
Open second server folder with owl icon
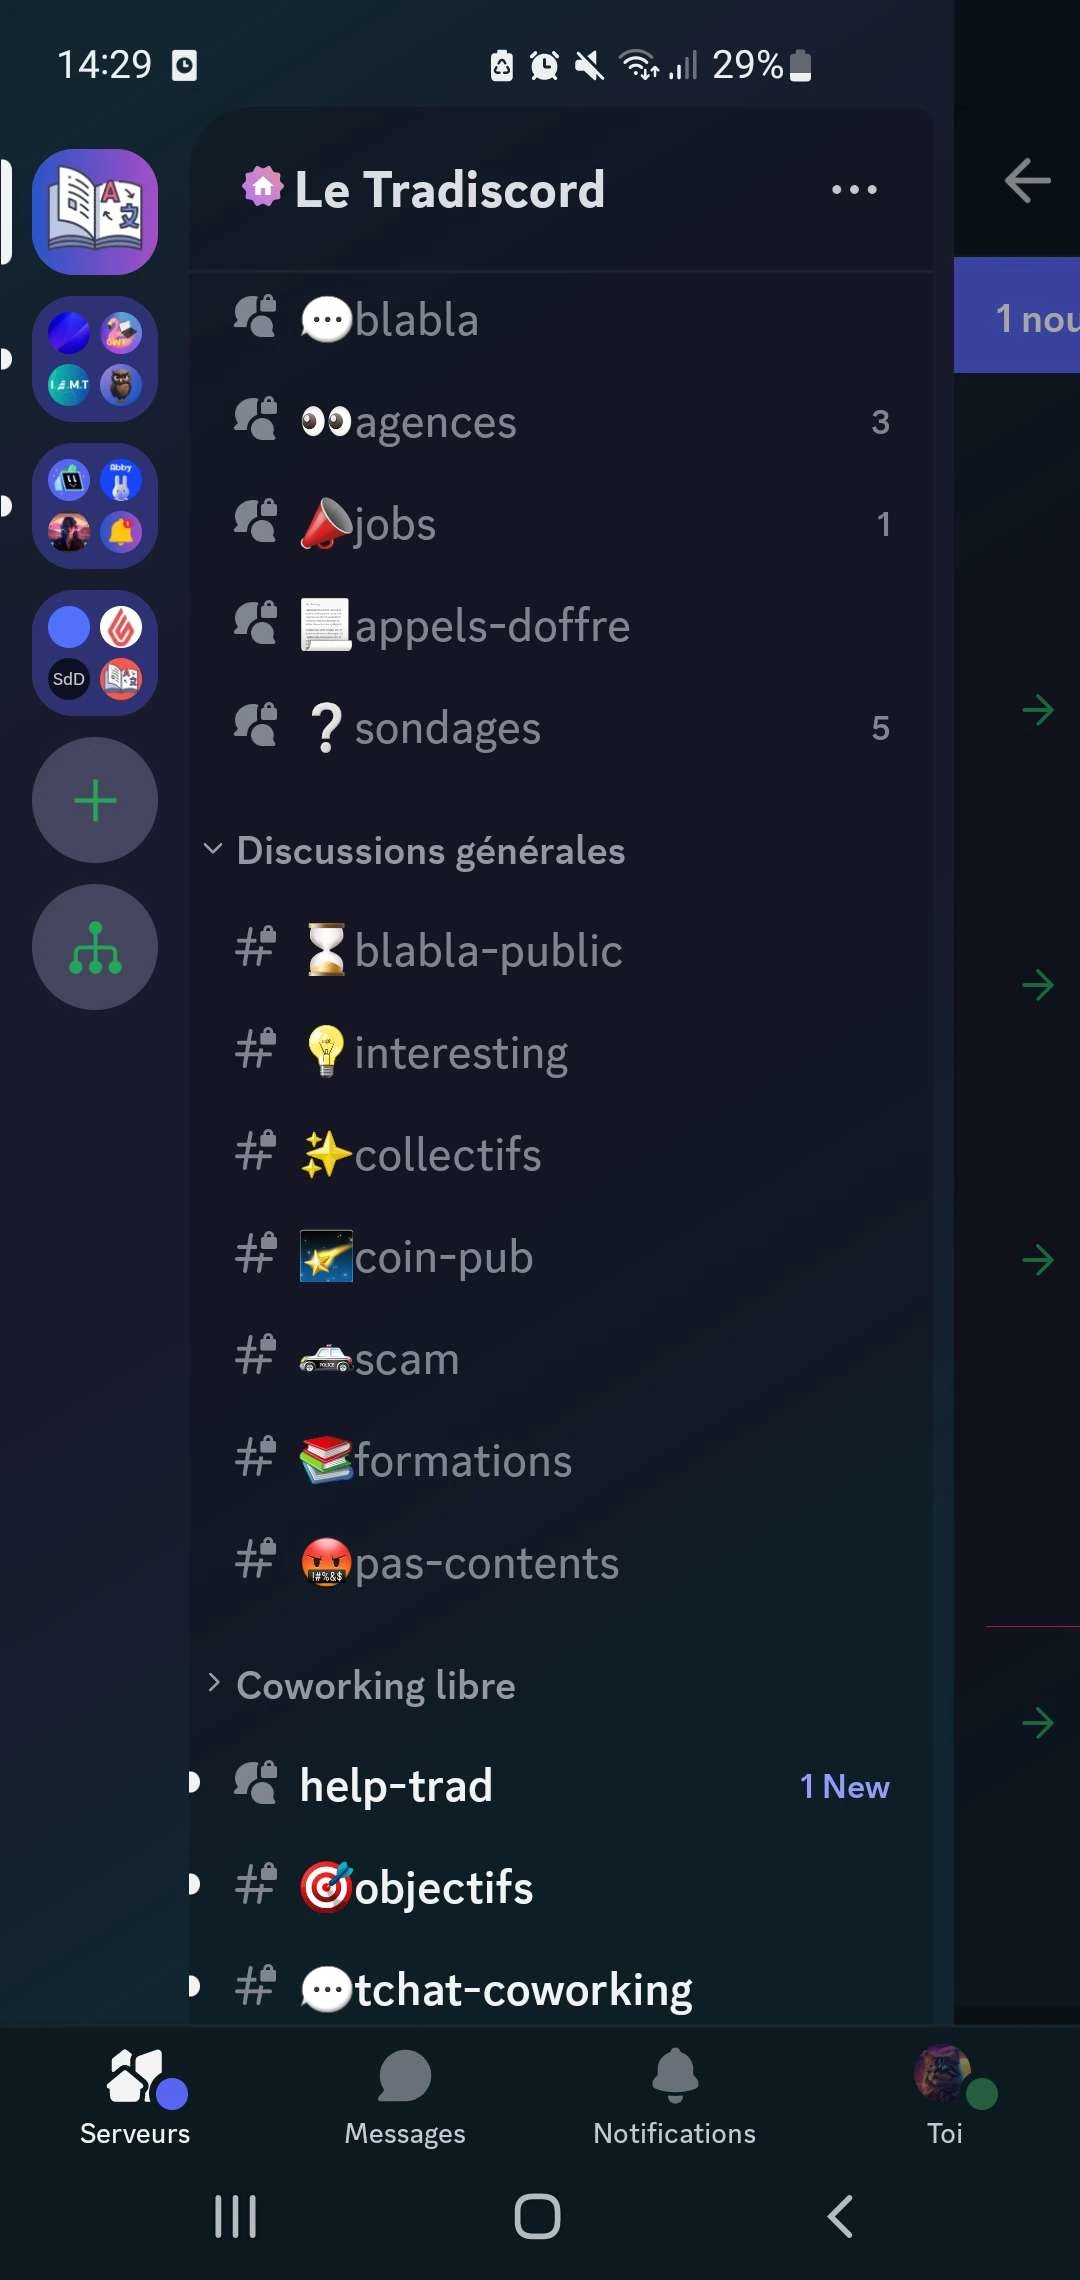(x=95, y=359)
